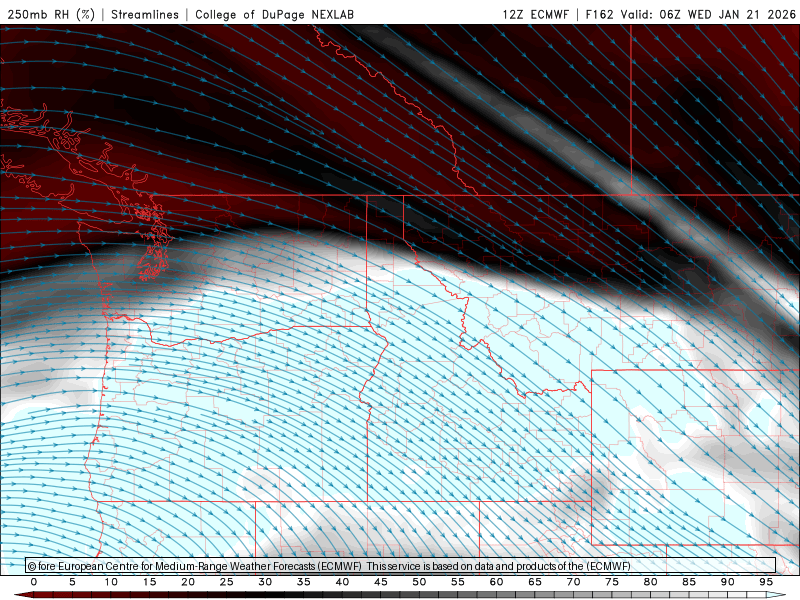
Task: Select the '95' legend number
Action: click(766, 582)
